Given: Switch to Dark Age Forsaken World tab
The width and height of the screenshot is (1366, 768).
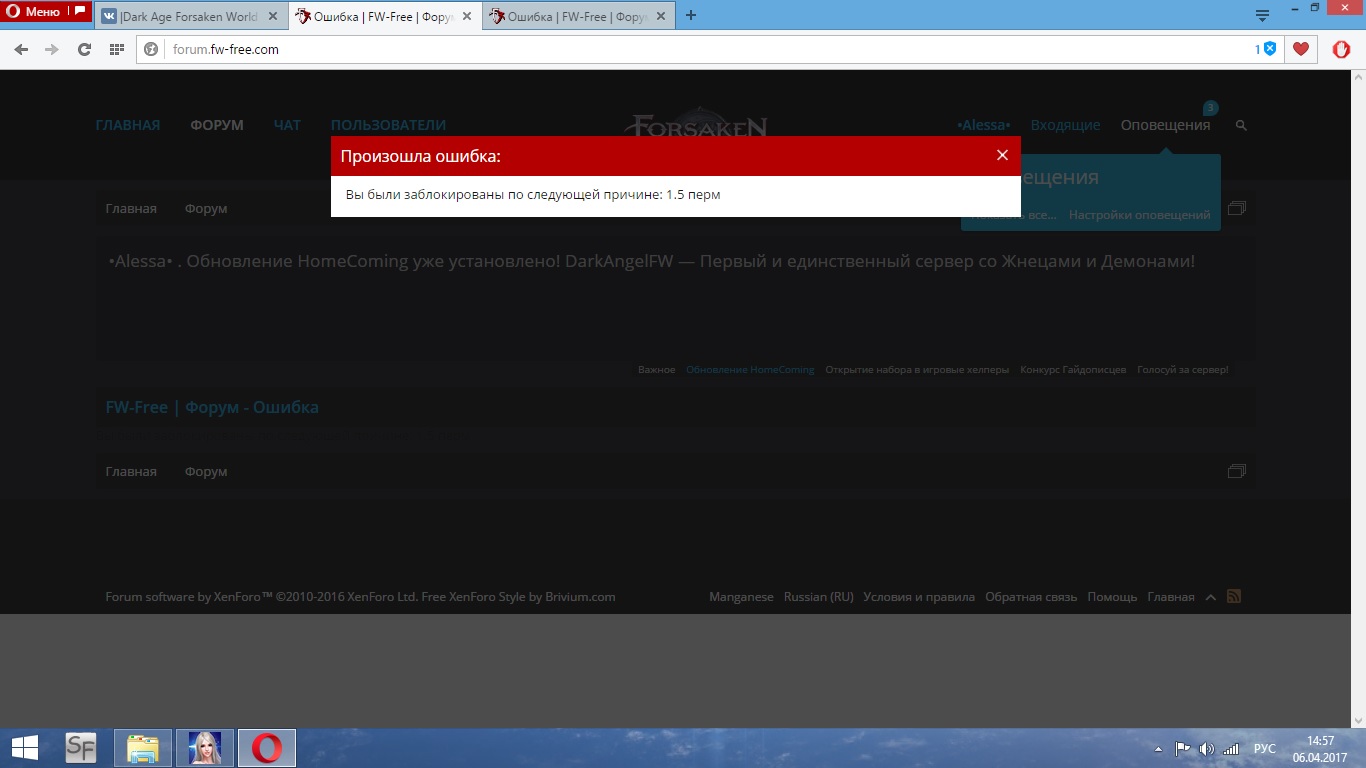Looking at the screenshot, I should coord(190,17).
